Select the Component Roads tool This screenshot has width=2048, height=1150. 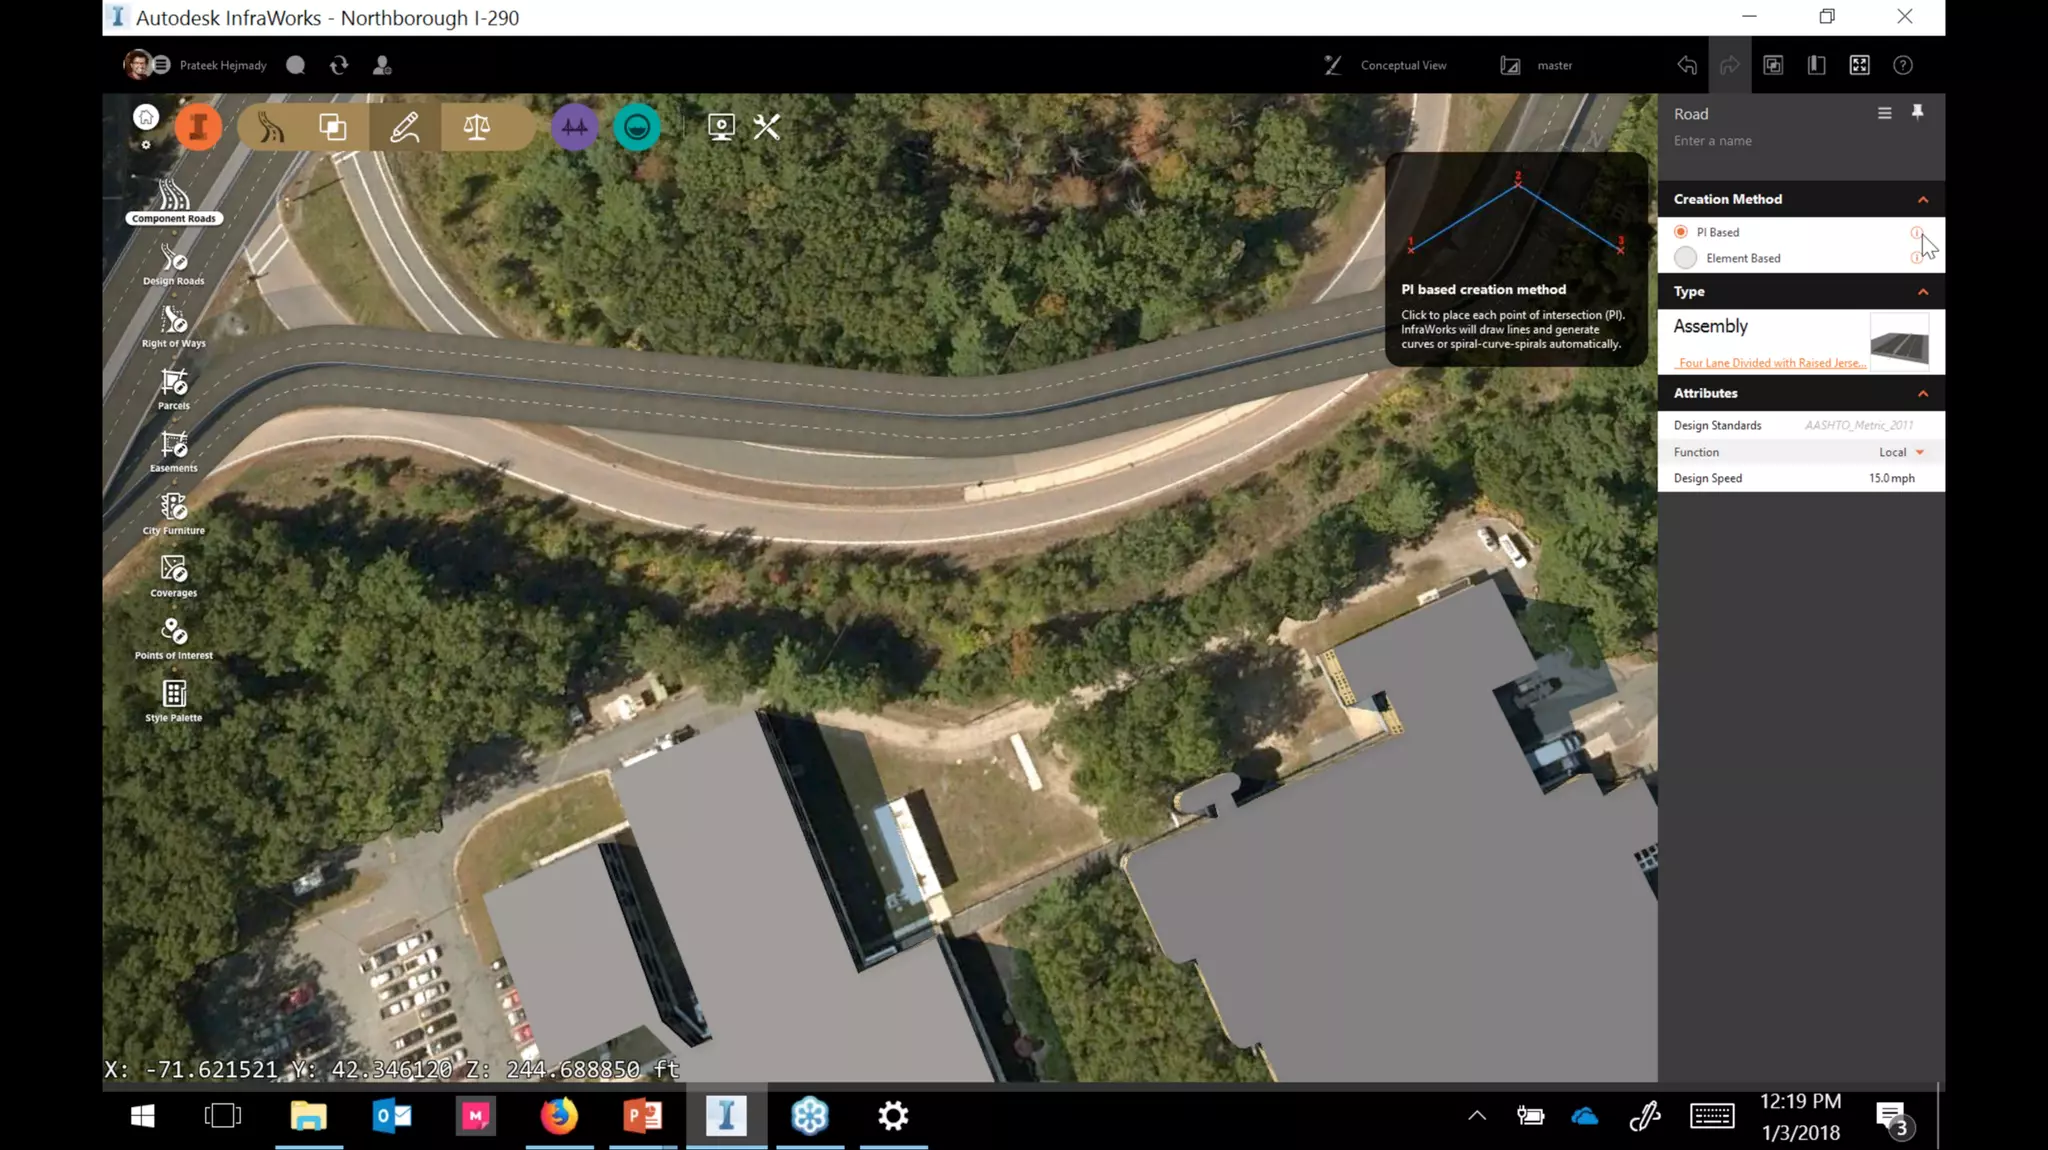pyautogui.click(x=174, y=201)
